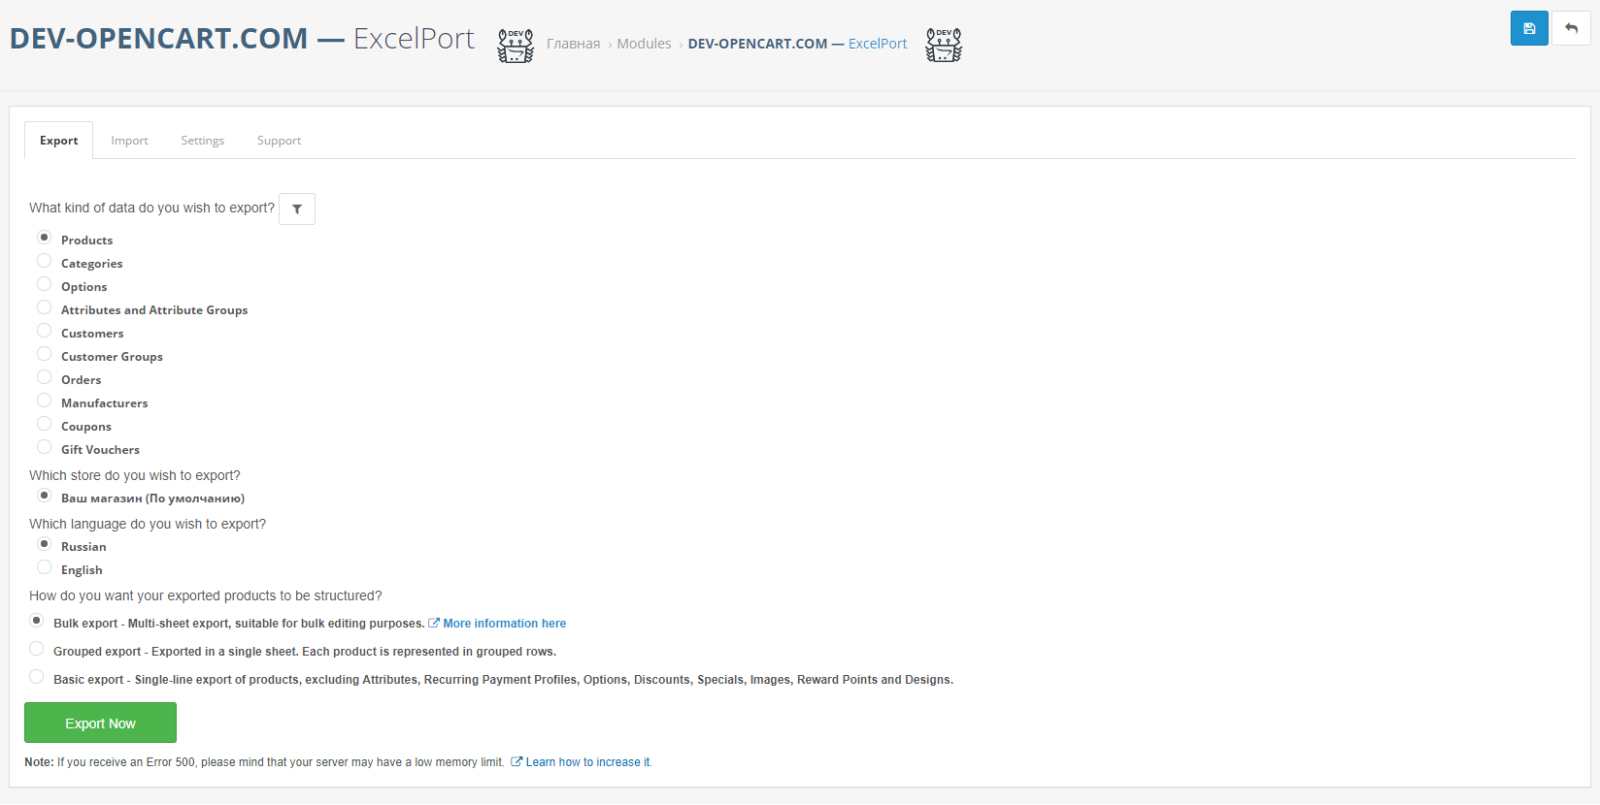The width and height of the screenshot is (1600, 805).
Task: Click the blue Save icon button
Action: click(1529, 28)
